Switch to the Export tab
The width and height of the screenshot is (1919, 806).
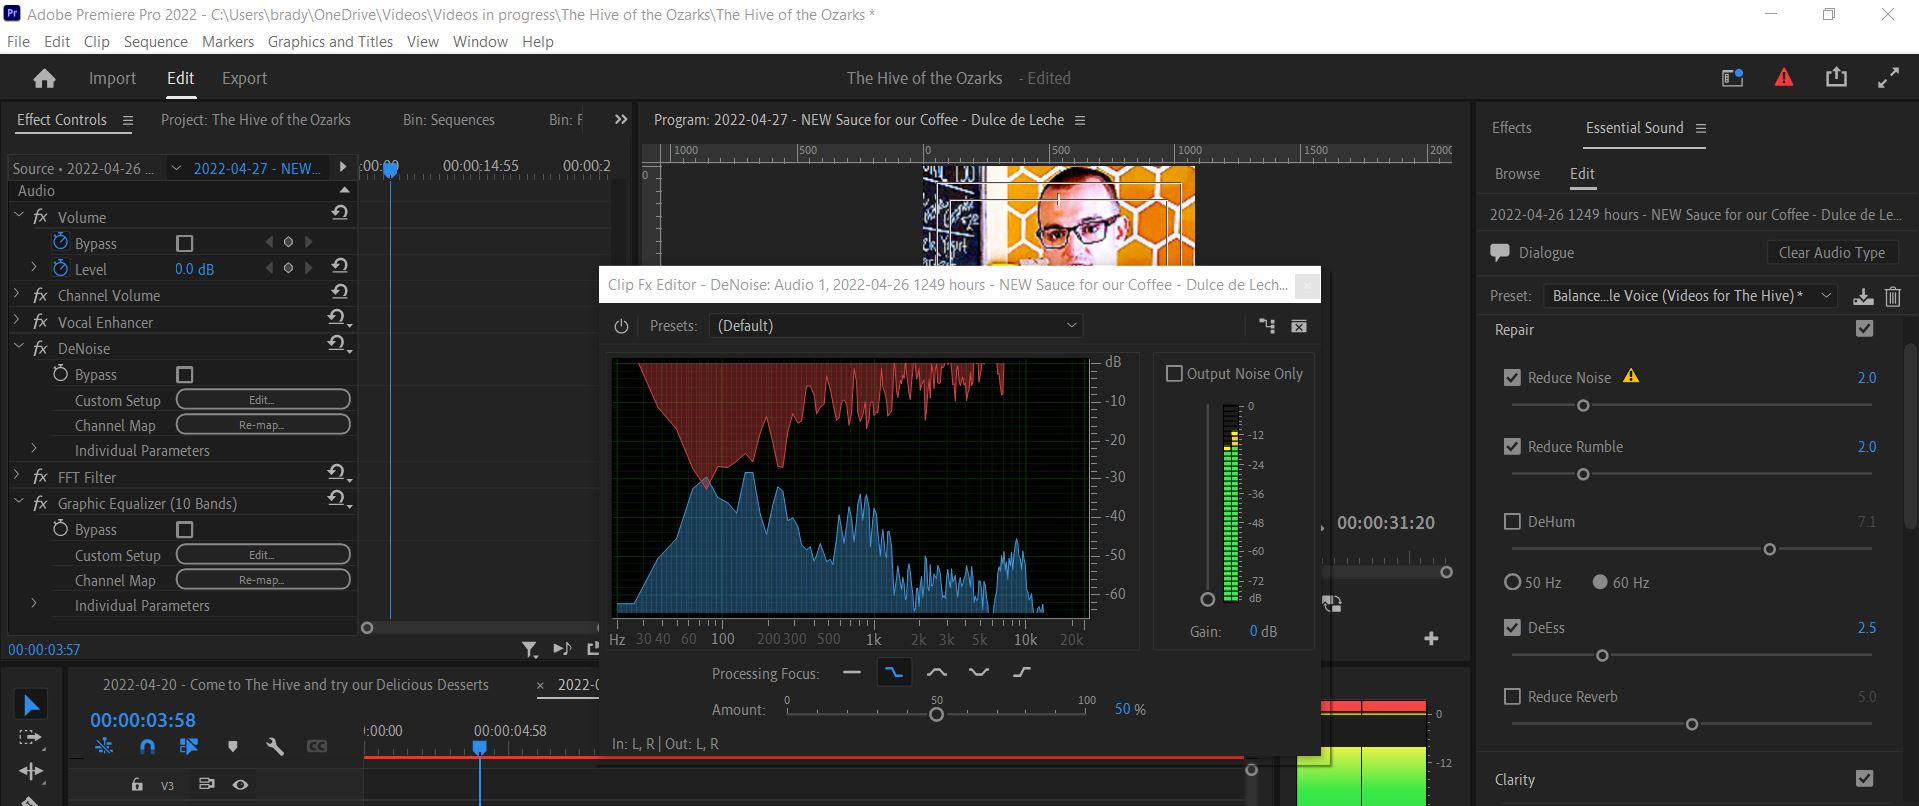coord(244,78)
